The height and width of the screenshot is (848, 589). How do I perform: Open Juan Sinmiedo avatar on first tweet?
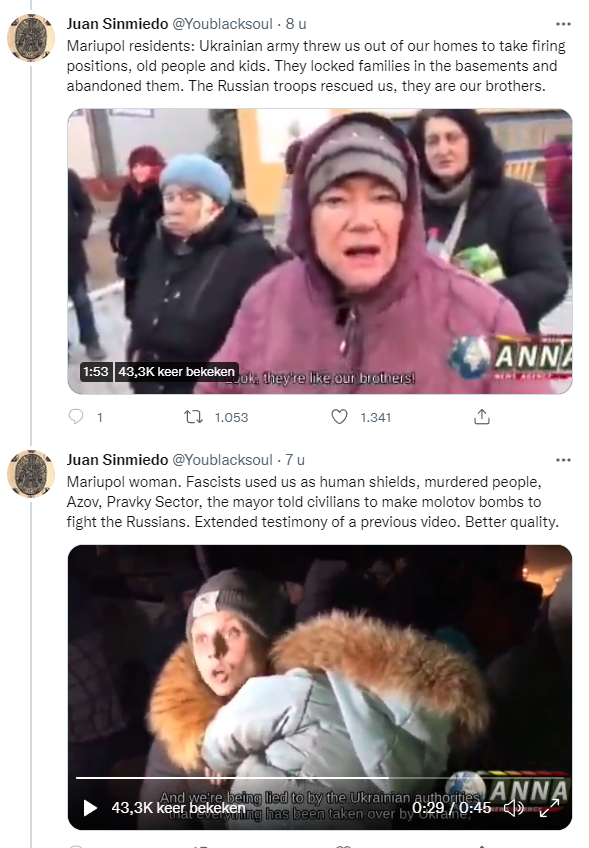pyautogui.click(x=31, y=37)
